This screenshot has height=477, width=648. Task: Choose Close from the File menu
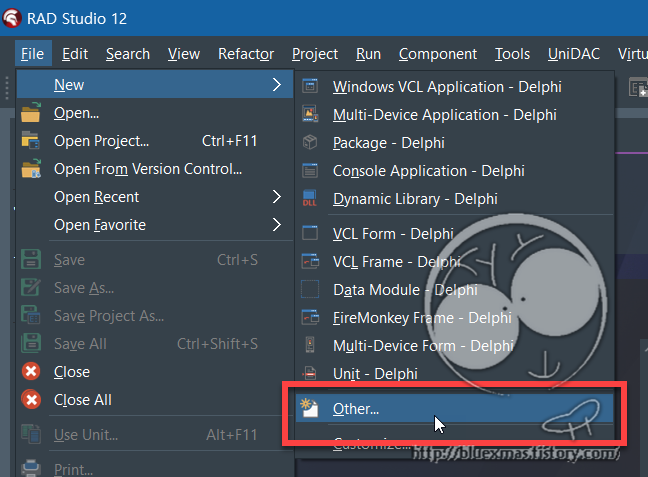pos(155,372)
